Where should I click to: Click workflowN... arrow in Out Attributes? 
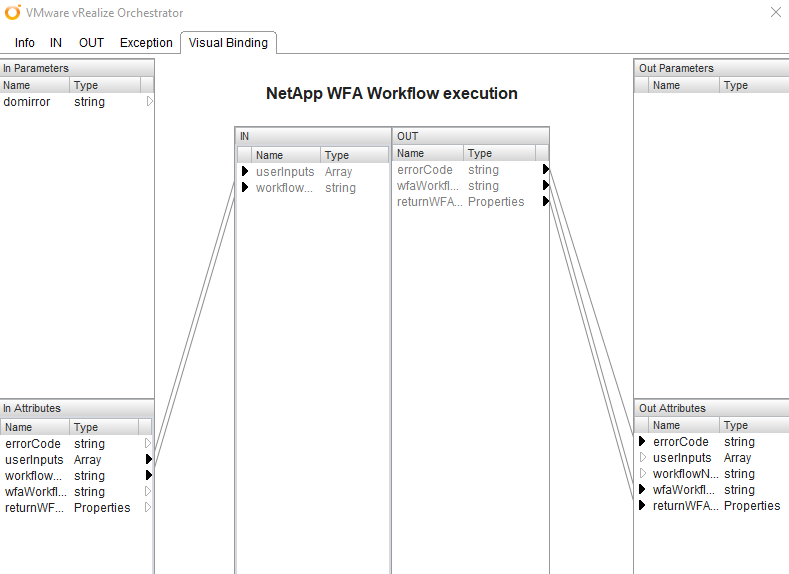(643, 473)
